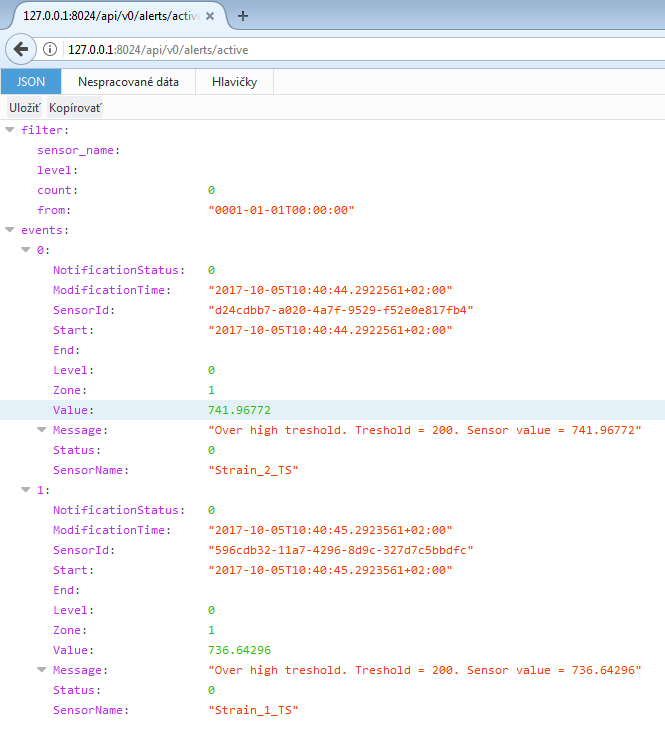Select the Value 736.64296
665x735 pixels.
click(x=239, y=650)
